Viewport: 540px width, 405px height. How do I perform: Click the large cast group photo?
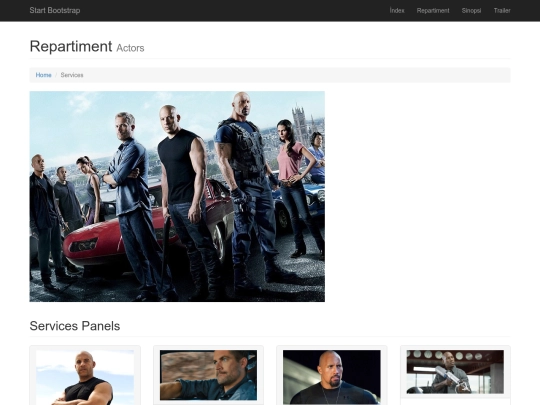coord(177,196)
